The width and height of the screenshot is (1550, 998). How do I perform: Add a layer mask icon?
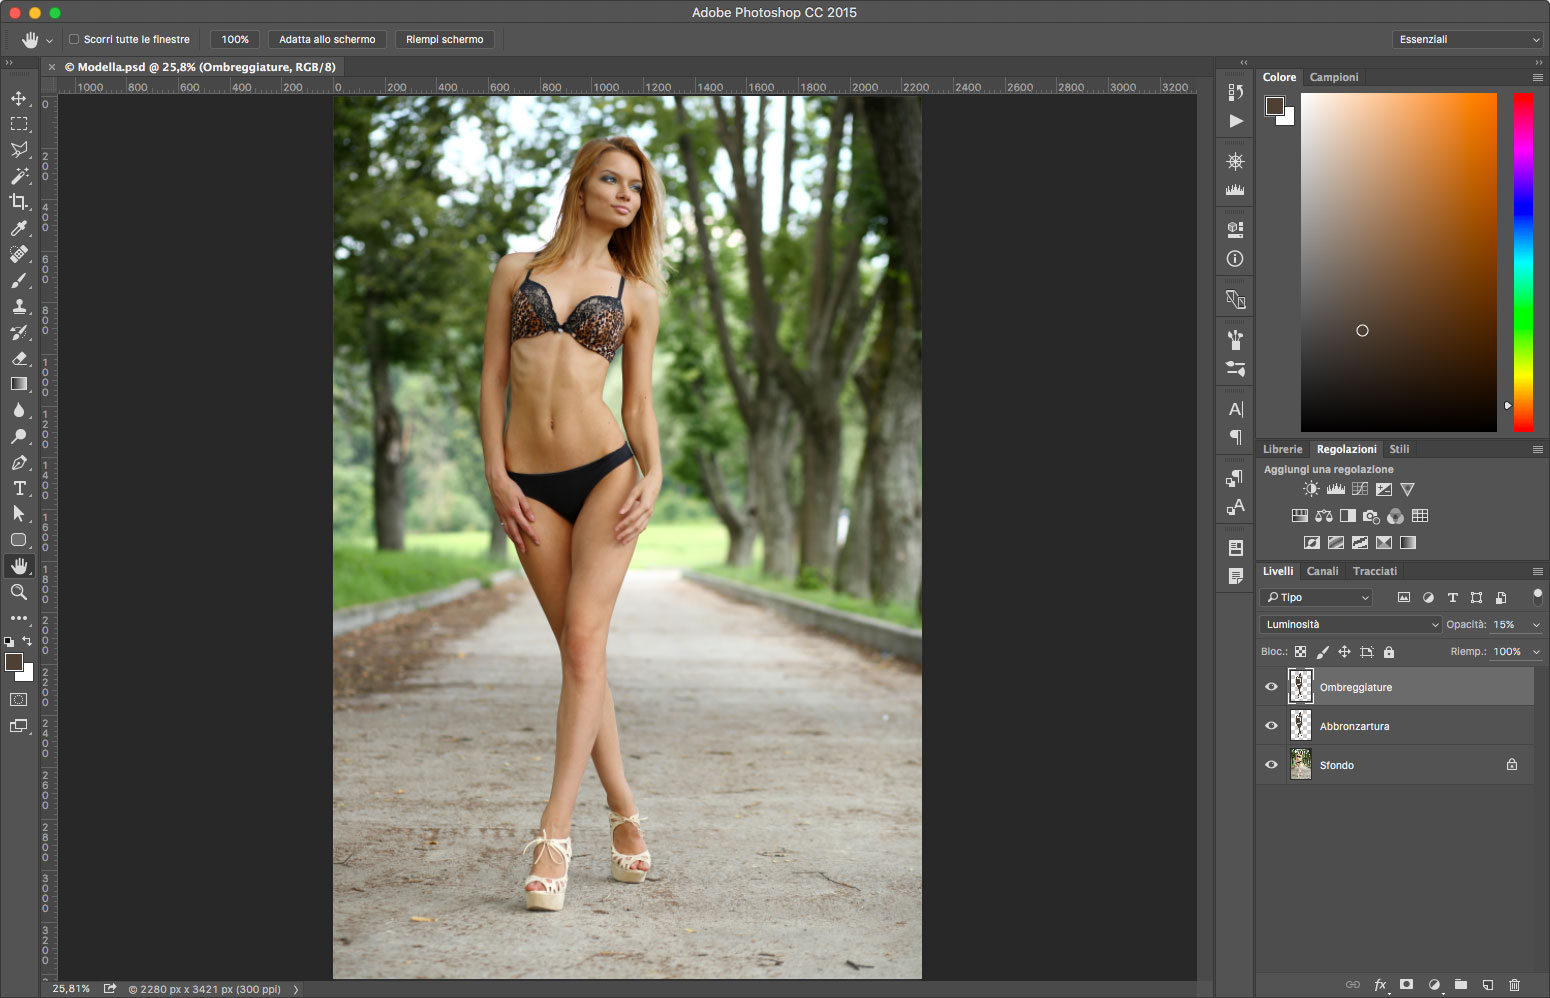point(1406,985)
